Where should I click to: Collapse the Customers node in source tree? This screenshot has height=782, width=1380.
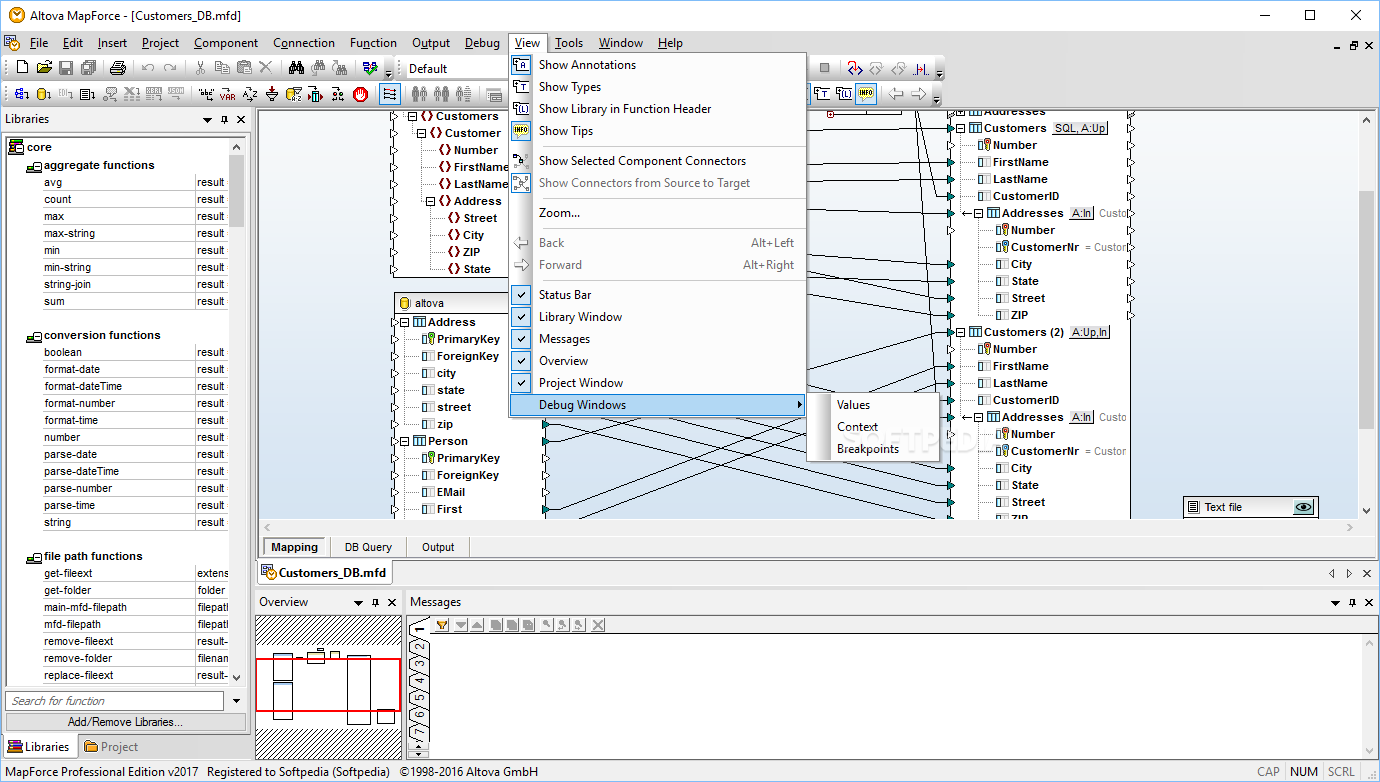pyautogui.click(x=412, y=116)
